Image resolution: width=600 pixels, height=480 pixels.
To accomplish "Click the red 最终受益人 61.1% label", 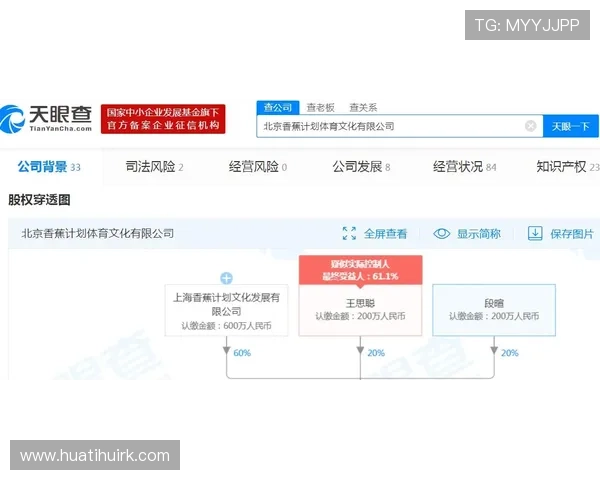I will point(360,270).
